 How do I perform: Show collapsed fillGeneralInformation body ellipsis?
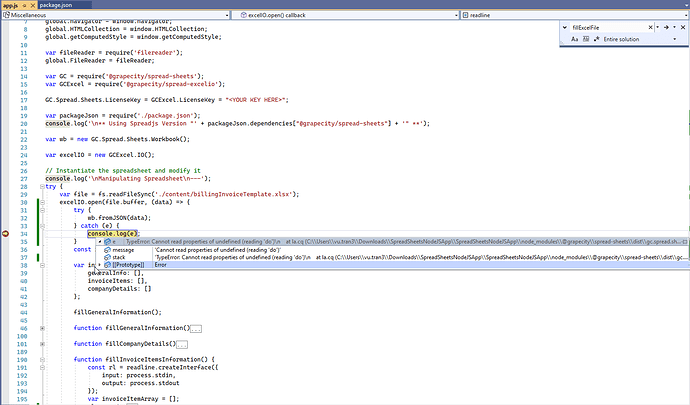(x=196, y=329)
